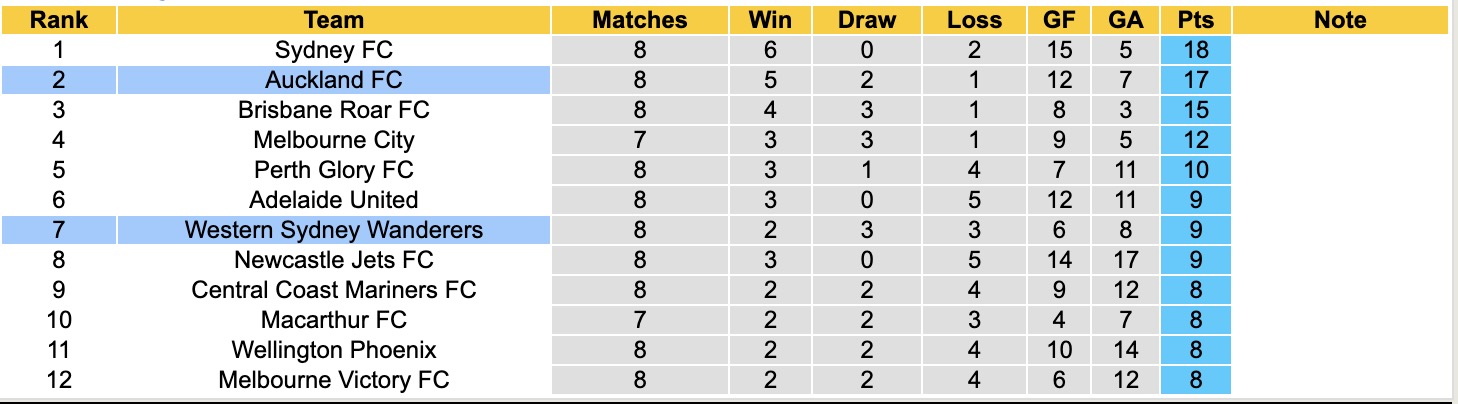Open Melbourne Victory FC team entry
Image resolution: width=1458 pixels, height=404 pixels.
(334, 380)
